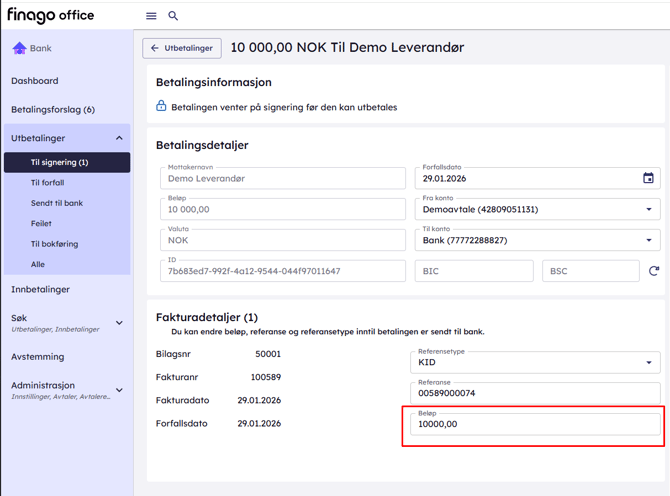Click the lock icon in Betalingsinformasjon
The image size is (670, 496).
pos(161,106)
